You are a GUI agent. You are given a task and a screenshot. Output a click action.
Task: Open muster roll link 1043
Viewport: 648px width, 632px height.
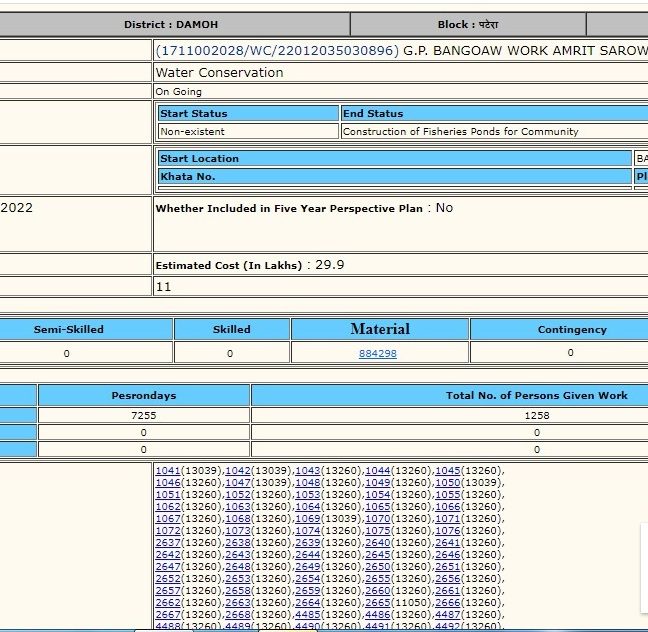[x=307, y=470]
